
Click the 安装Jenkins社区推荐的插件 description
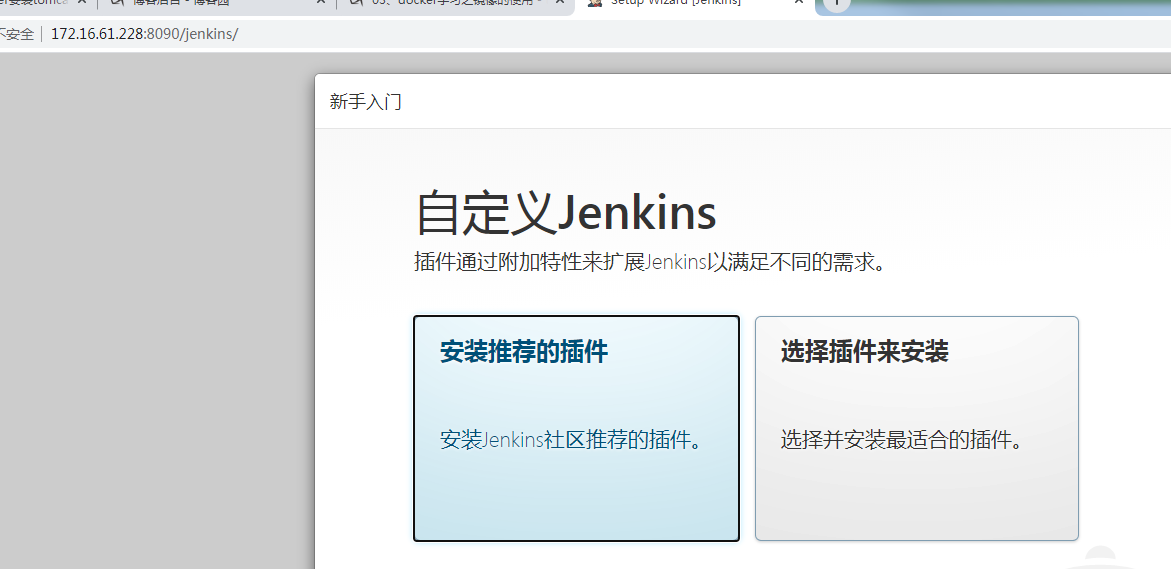click(x=571, y=440)
